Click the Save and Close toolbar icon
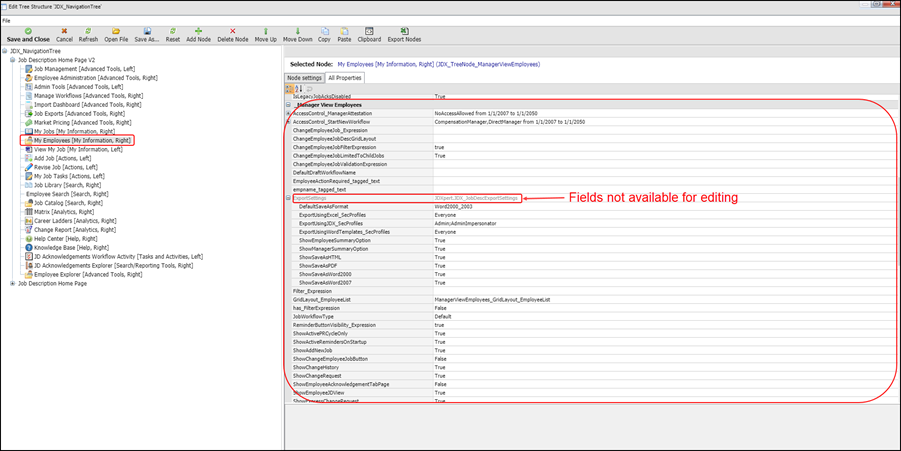This screenshot has width=901, height=451. (x=27, y=32)
